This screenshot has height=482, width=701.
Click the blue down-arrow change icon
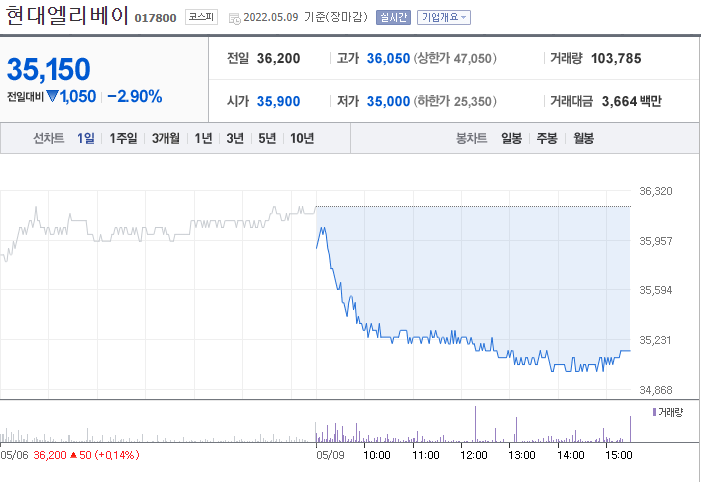(x=52, y=96)
